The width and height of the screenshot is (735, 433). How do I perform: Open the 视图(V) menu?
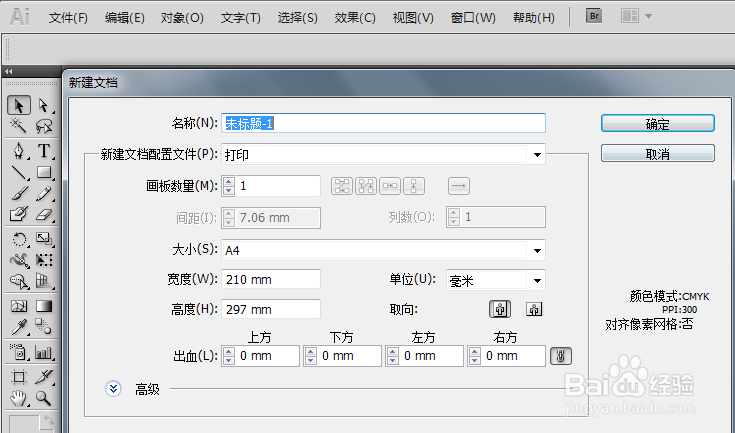[x=413, y=18]
